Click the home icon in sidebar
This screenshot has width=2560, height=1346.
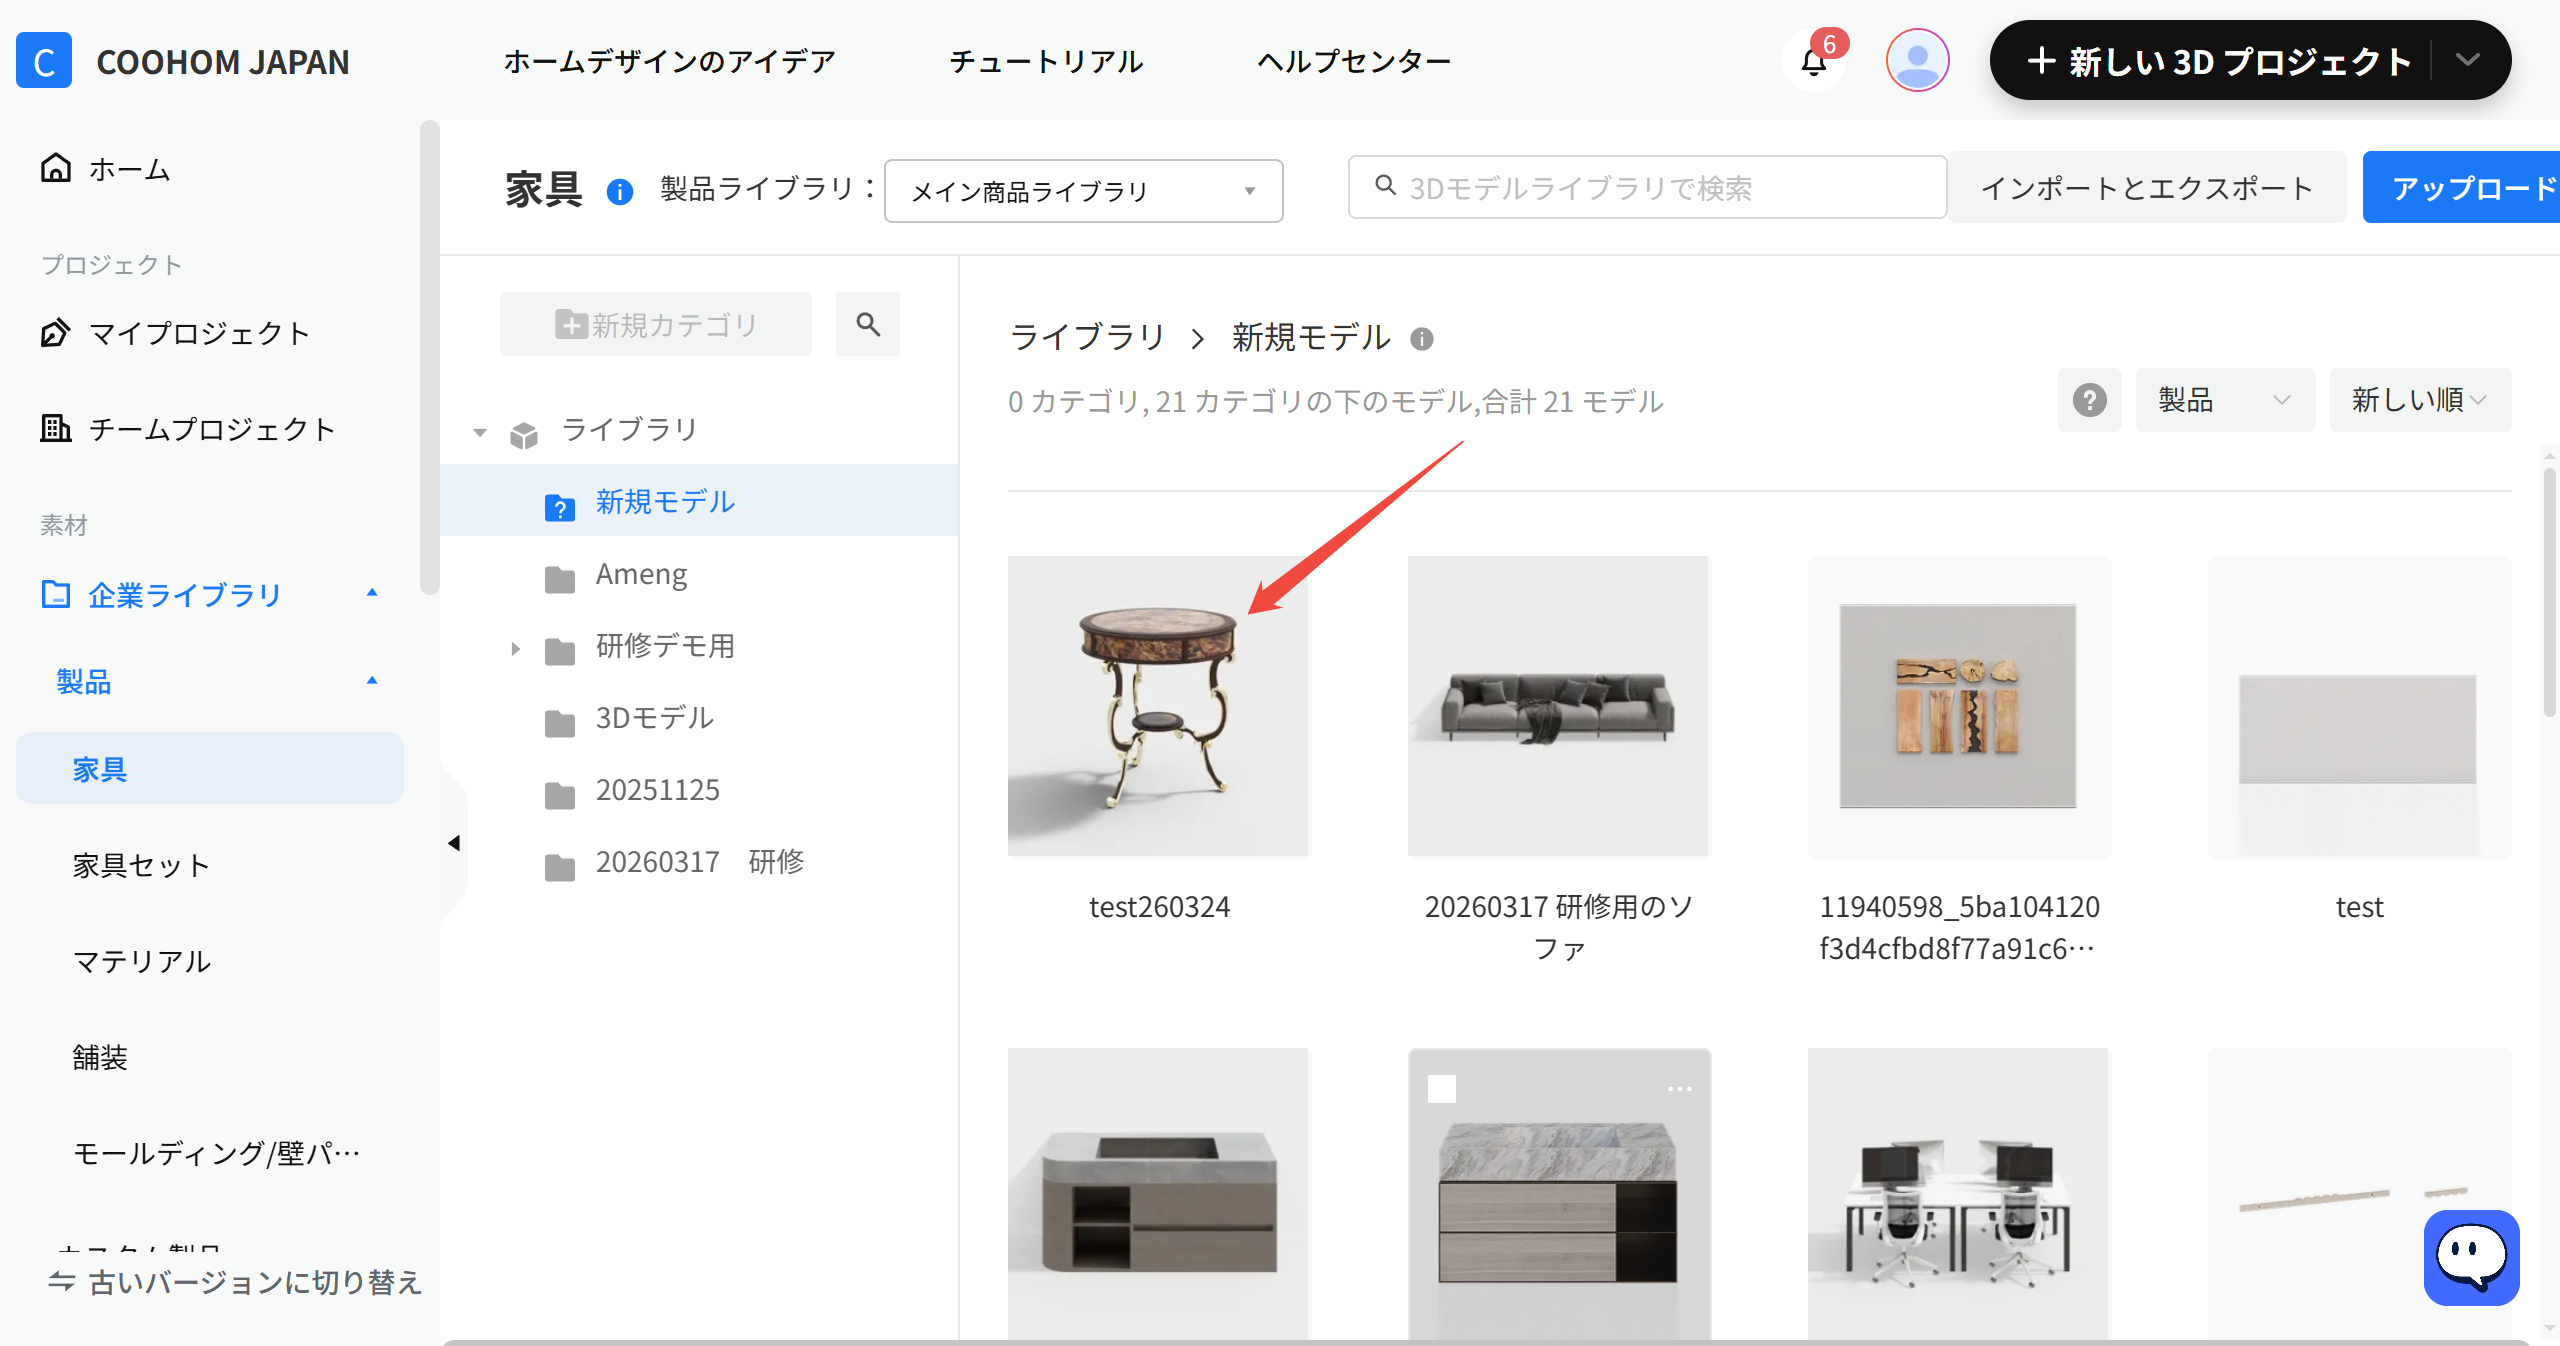tap(56, 168)
